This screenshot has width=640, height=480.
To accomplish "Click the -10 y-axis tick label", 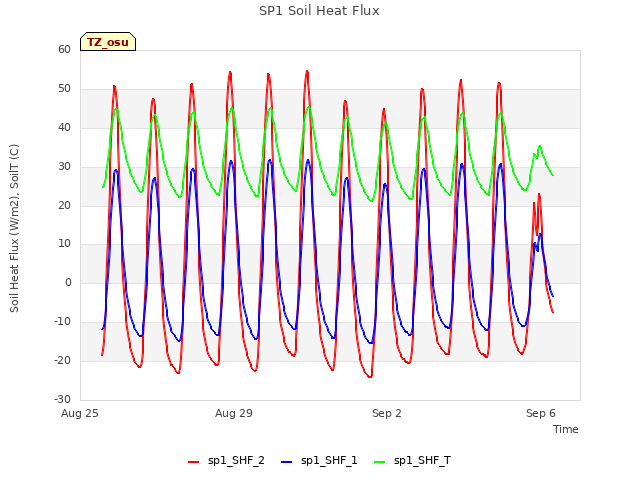I will pos(62,322).
